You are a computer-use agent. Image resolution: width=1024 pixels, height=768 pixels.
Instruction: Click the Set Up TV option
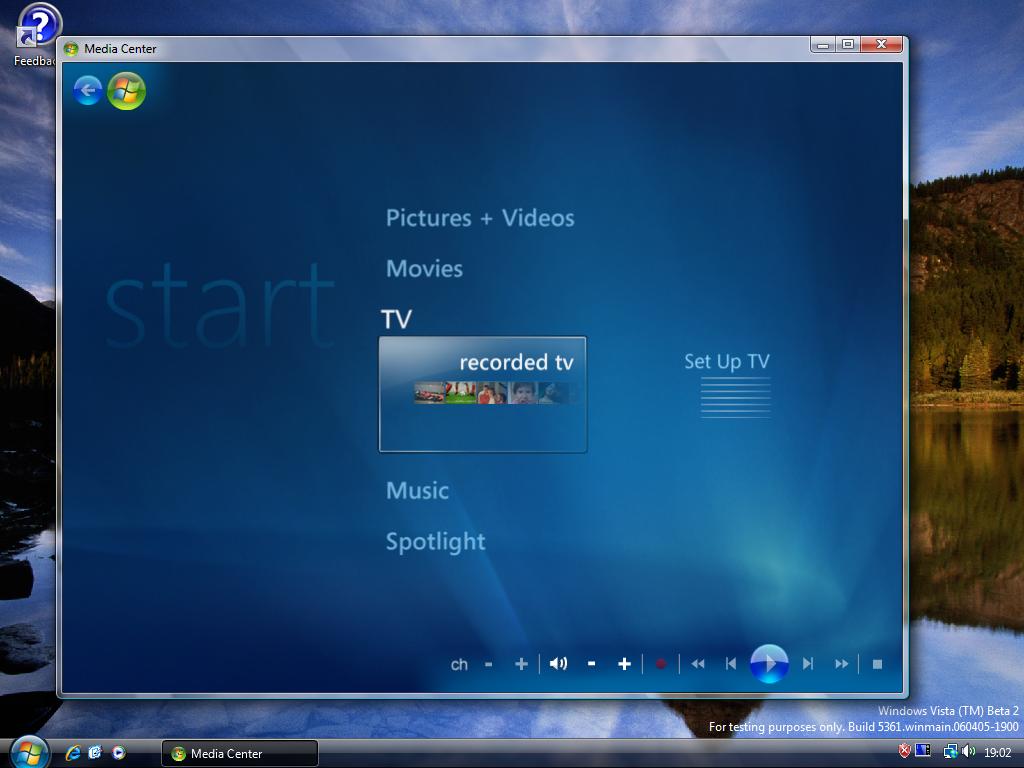(x=727, y=361)
